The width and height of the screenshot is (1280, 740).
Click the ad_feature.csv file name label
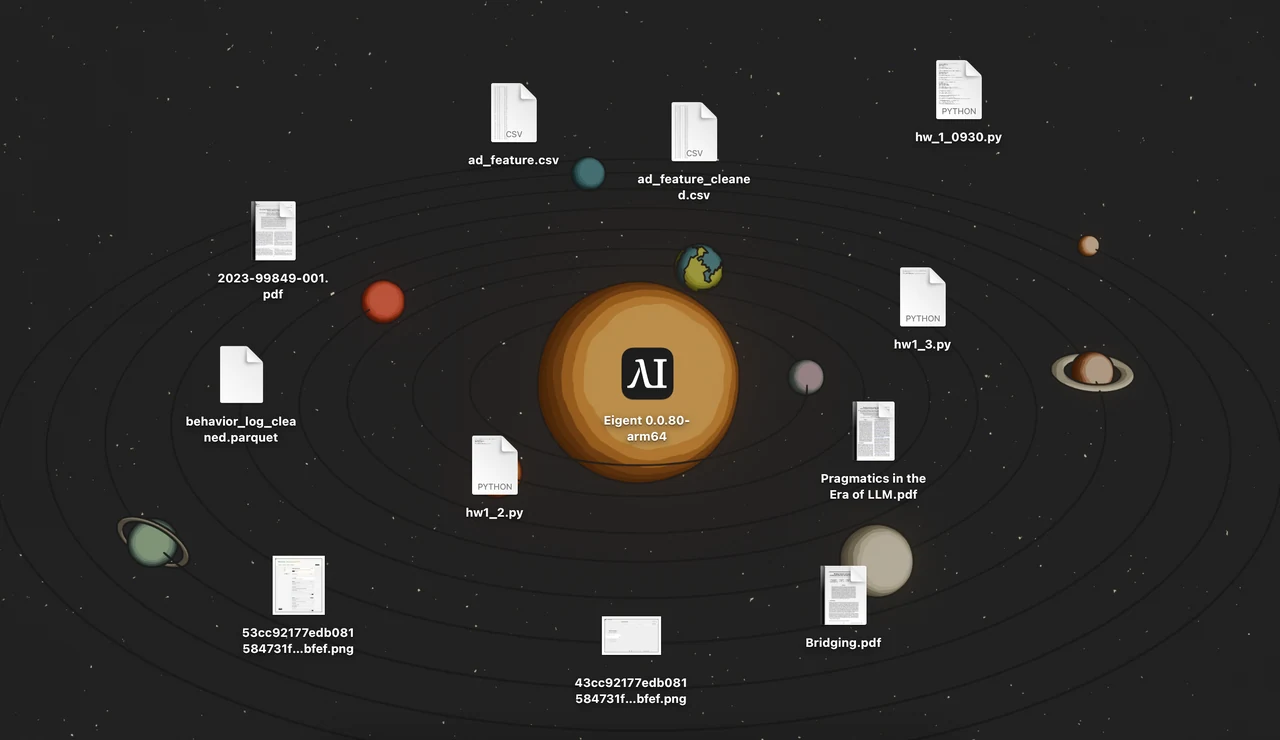[513, 160]
